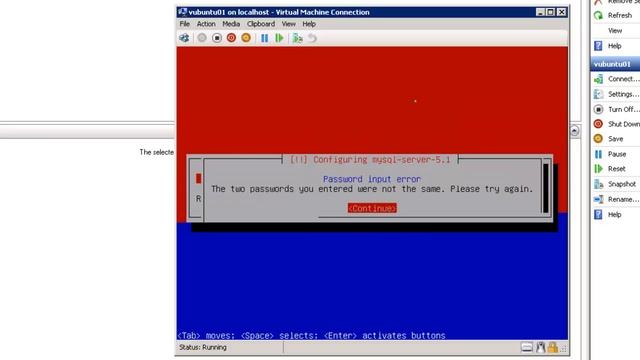Click the Pause icon in Actions pane
640x360 pixels.
point(598,154)
